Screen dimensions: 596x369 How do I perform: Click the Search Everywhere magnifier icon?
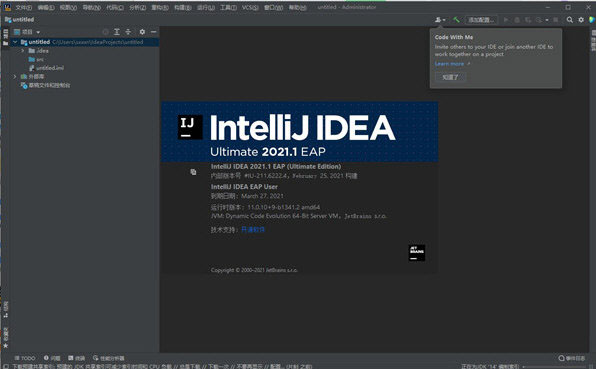[x=569, y=20]
